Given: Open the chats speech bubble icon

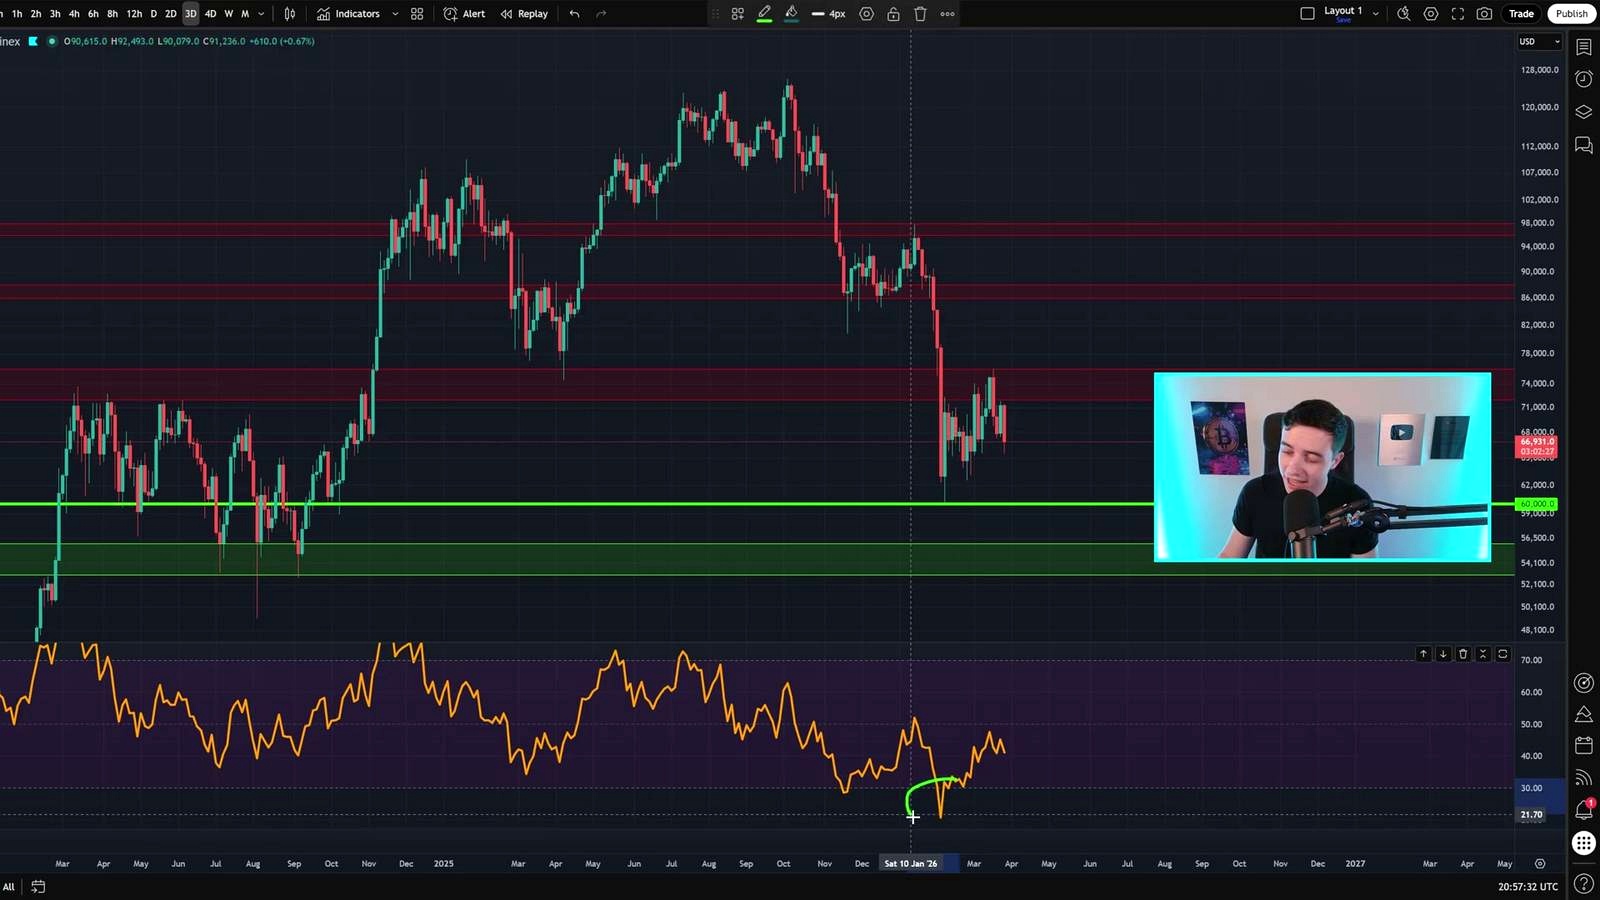Looking at the screenshot, I should point(1584,145).
